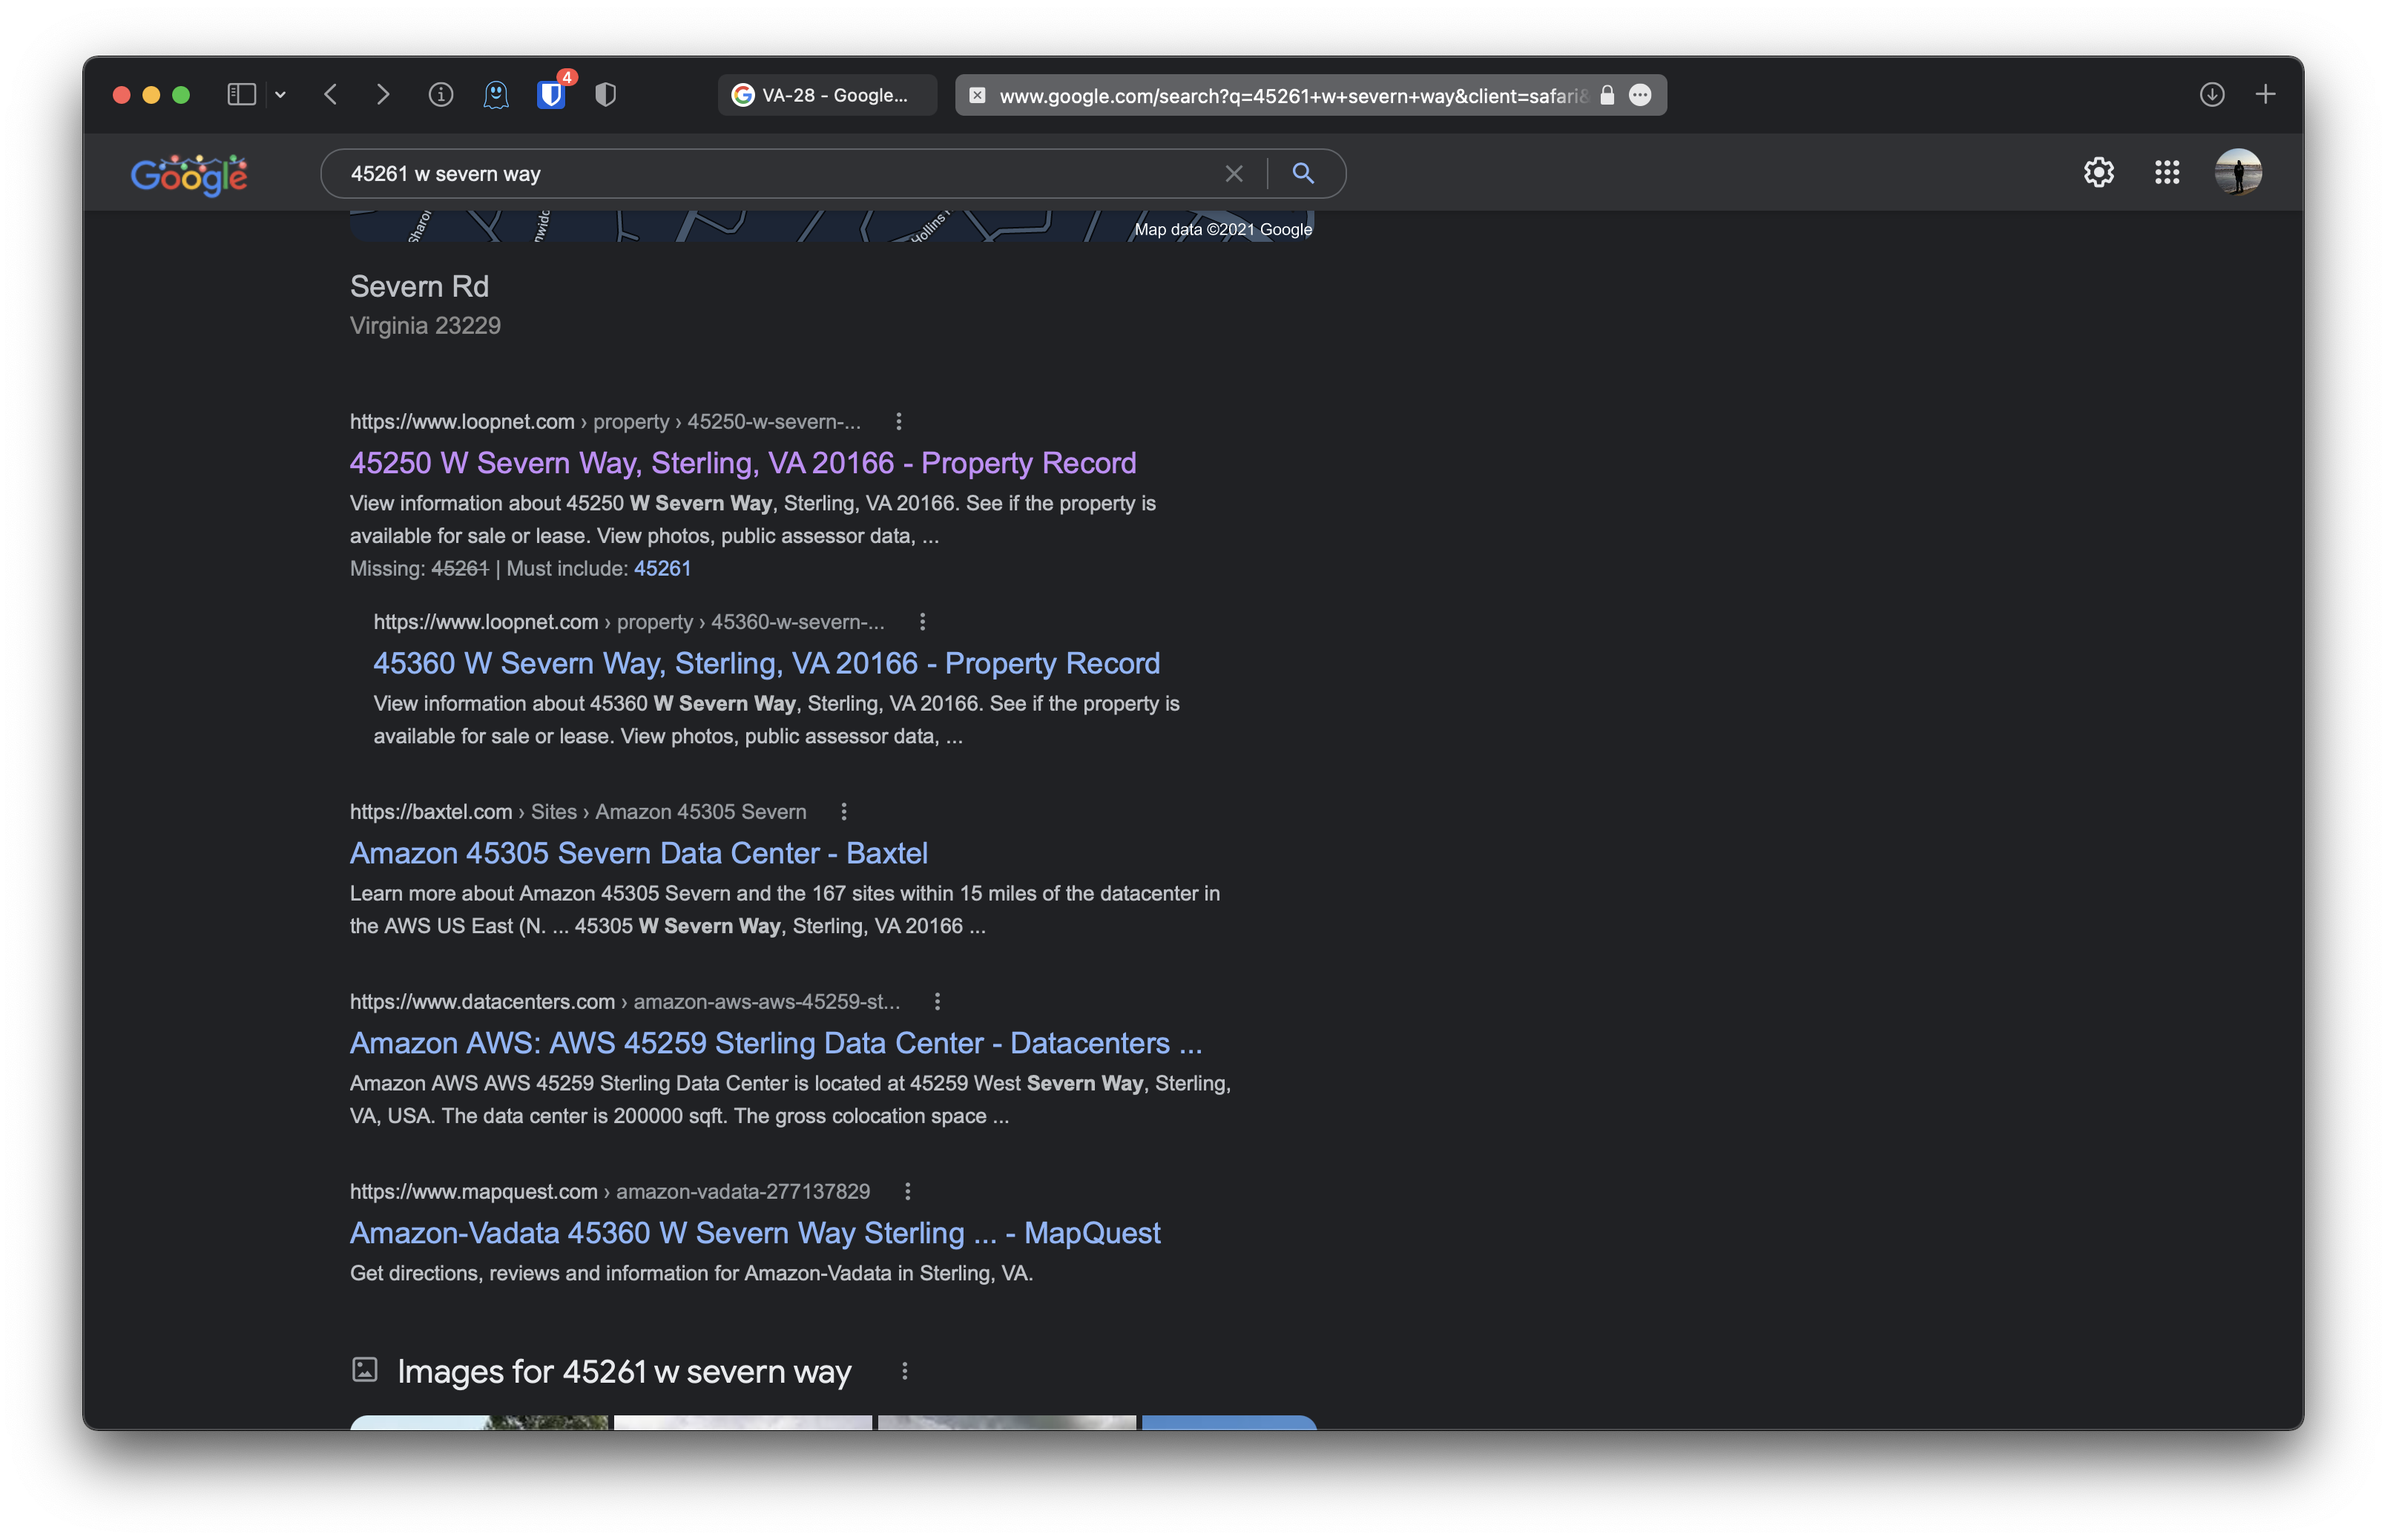Open Amazon-Vadata 45360 W Severn Way MapQuest link
Screen dimensions: 2387x1540
[755, 1234]
